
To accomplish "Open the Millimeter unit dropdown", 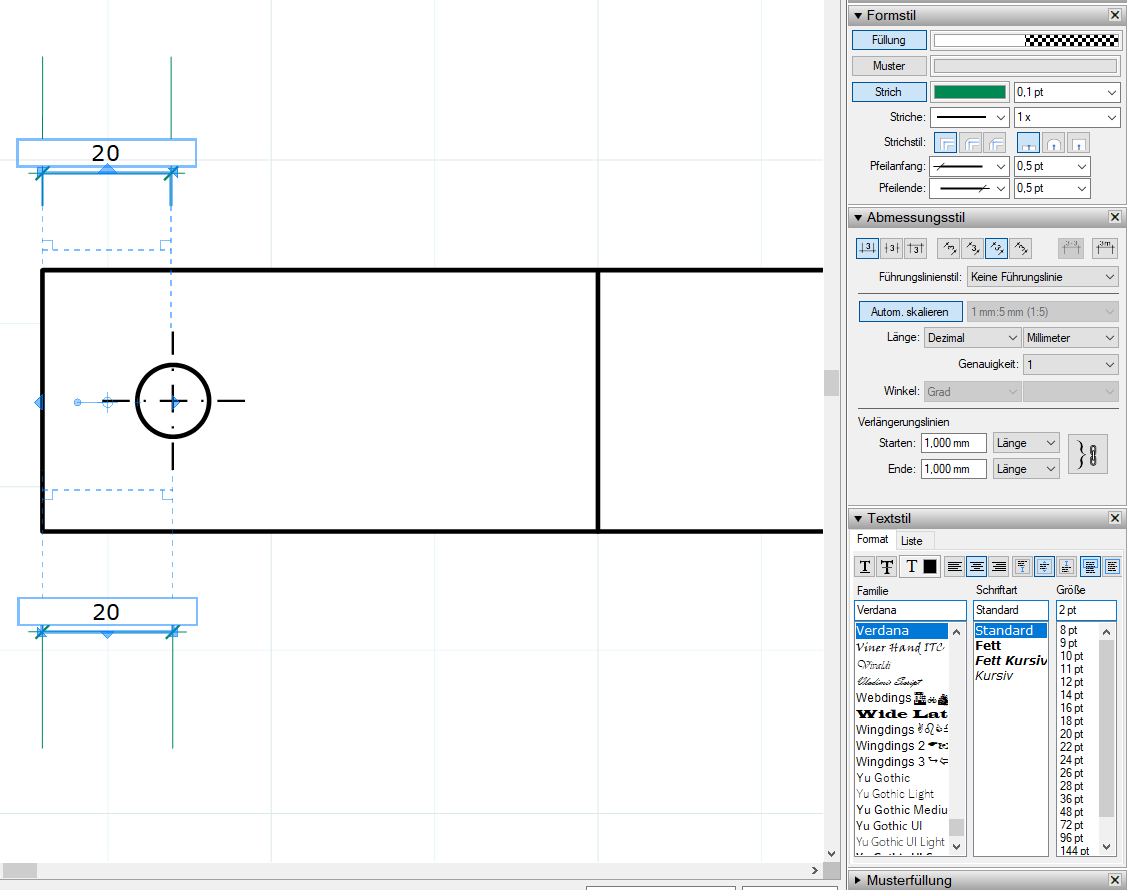I will pos(1071,338).
